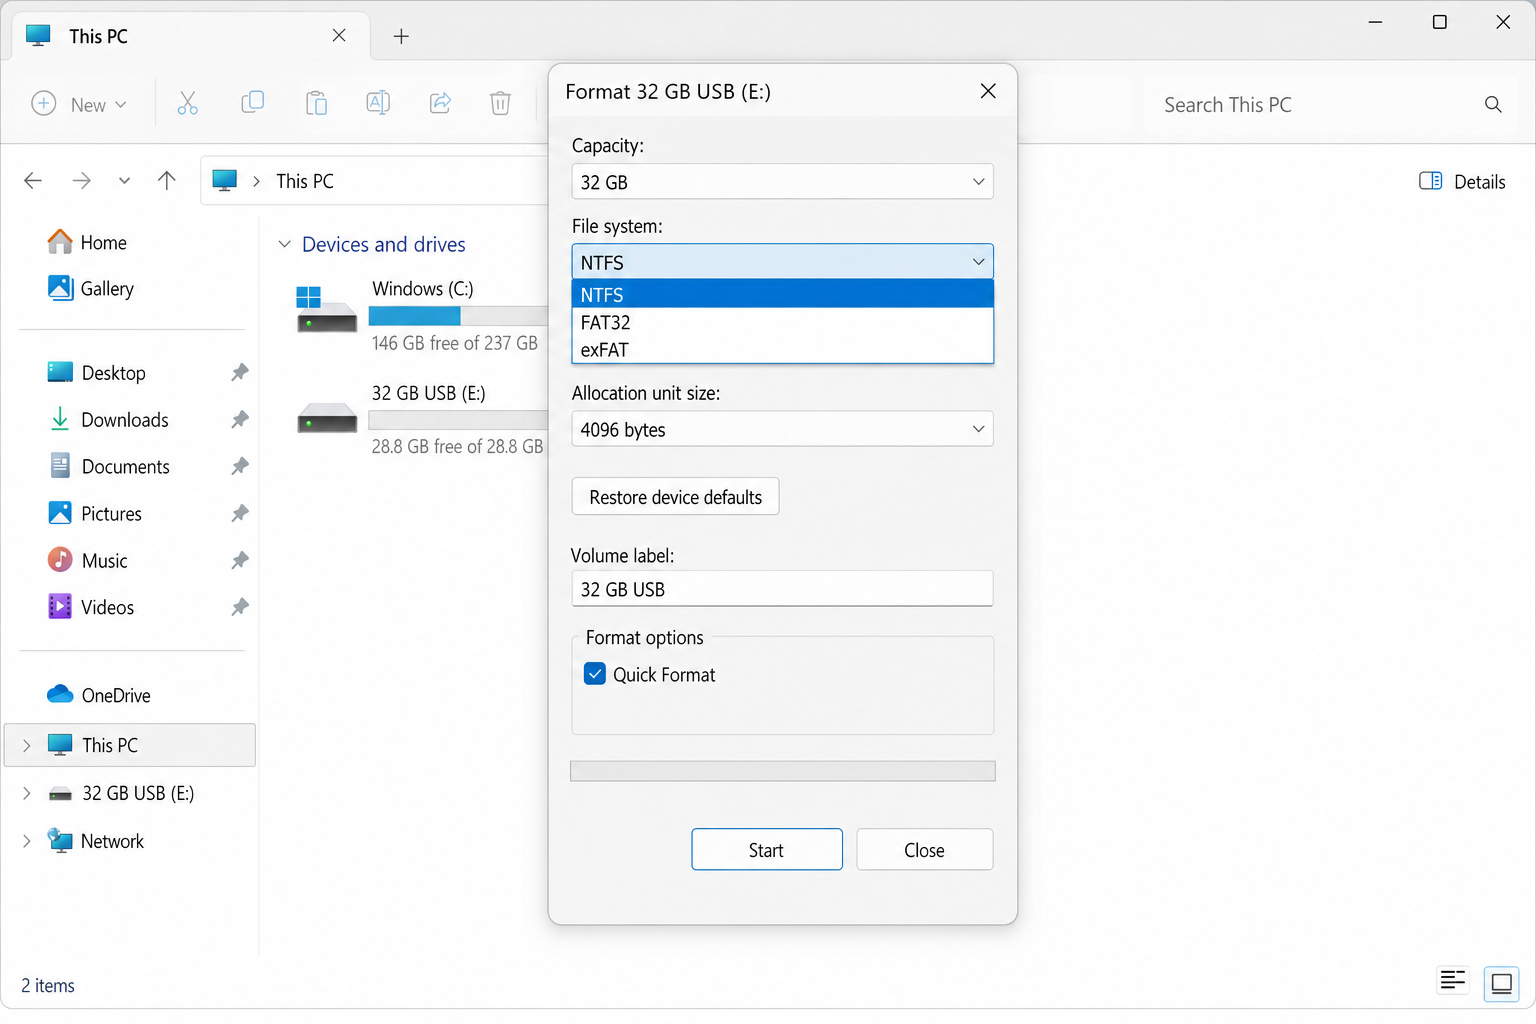Screen dimensions: 1536x1024
Task: Choose exFAT from the file system list
Action: coord(782,349)
